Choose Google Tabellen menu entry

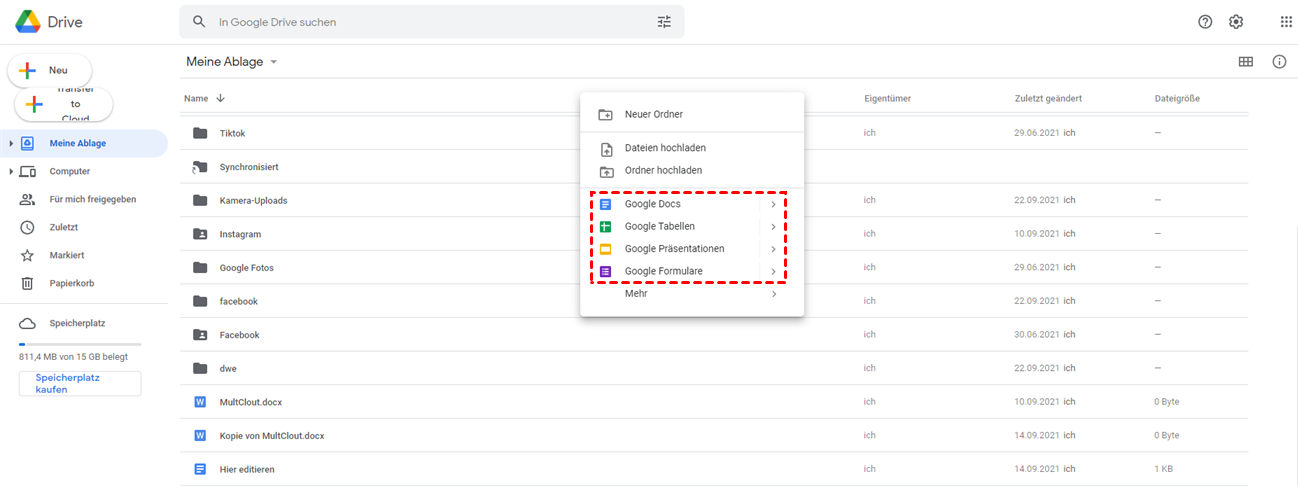(x=659, y=226)
